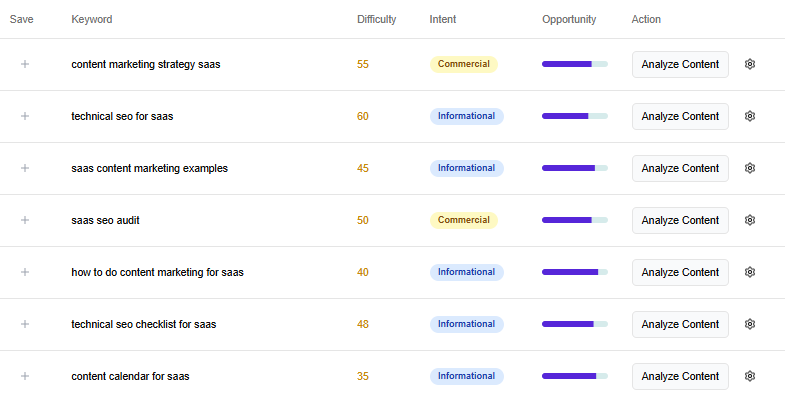Image resolution: width=785 pixels, height=394 pixels.
Task: Click Keyword column header
Action: pos(92,20)
